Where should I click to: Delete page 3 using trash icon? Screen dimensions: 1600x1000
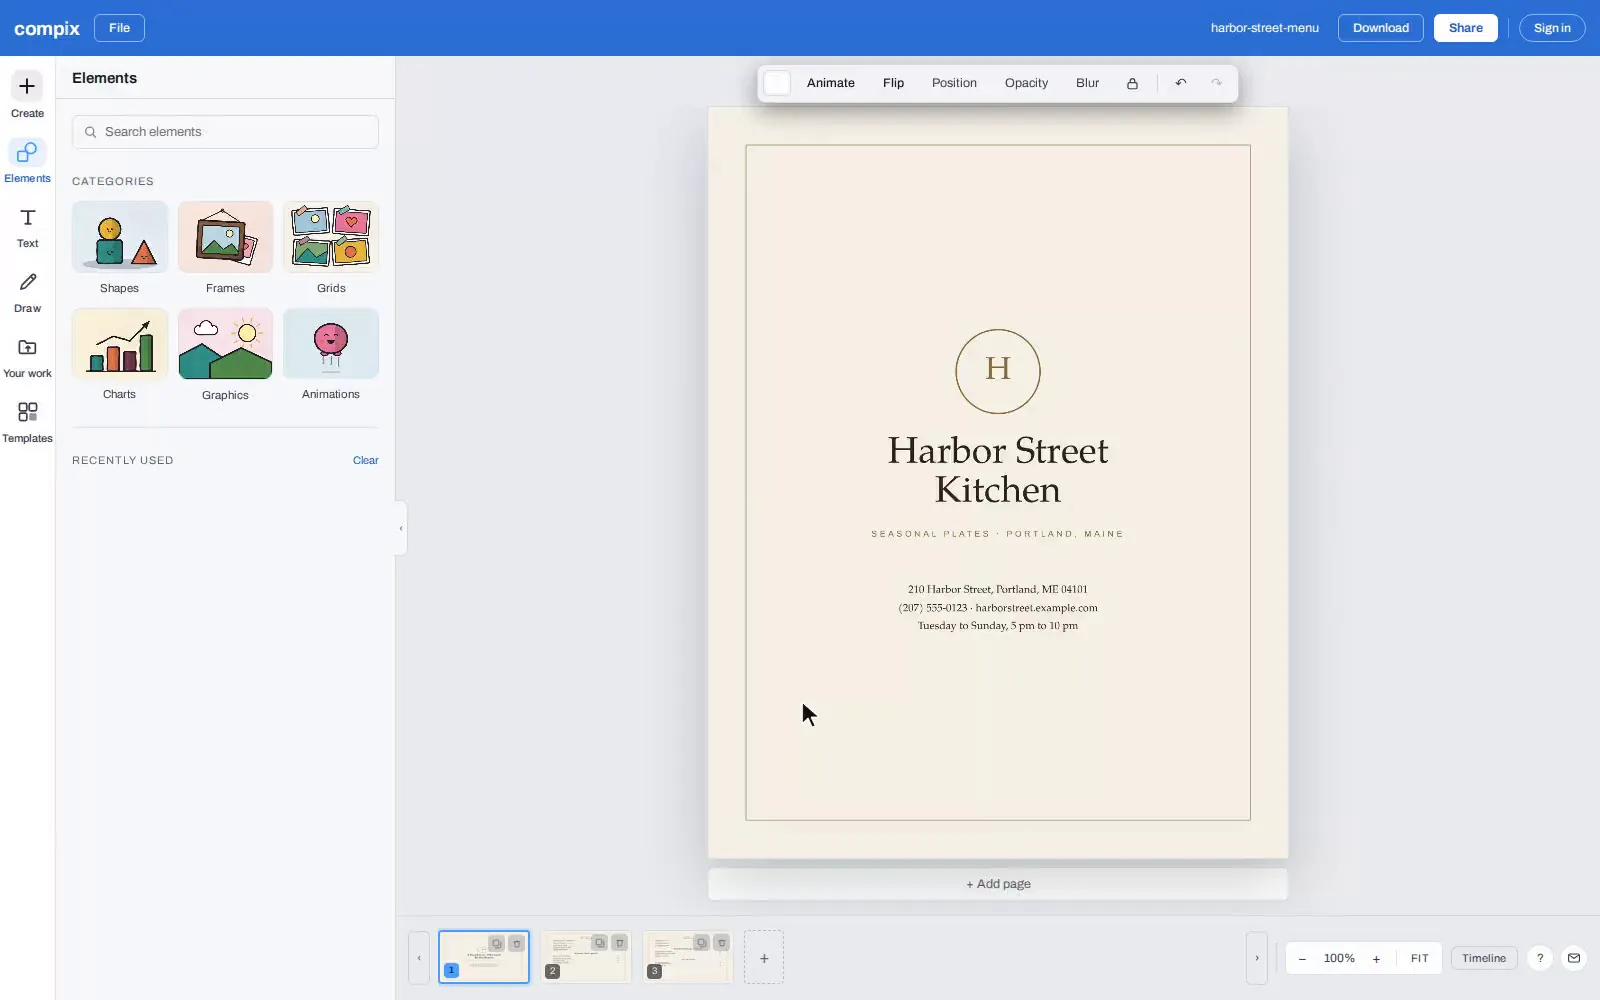click(721, 943)
